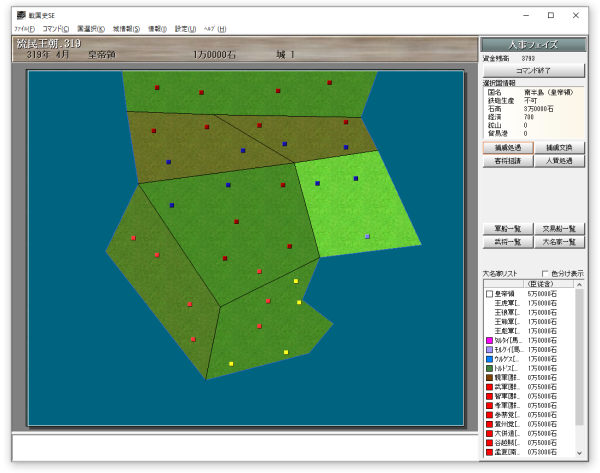600x473 pixels.
Task: Click the (臣従含) column header
Action: [548, 284]
